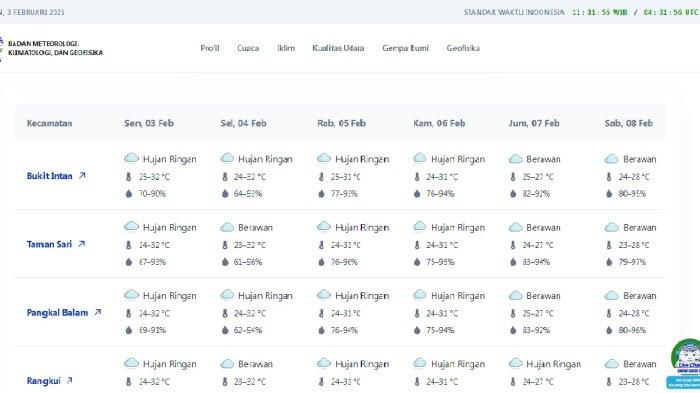Open Pangkal Balam arrow icon

[98, 312]
